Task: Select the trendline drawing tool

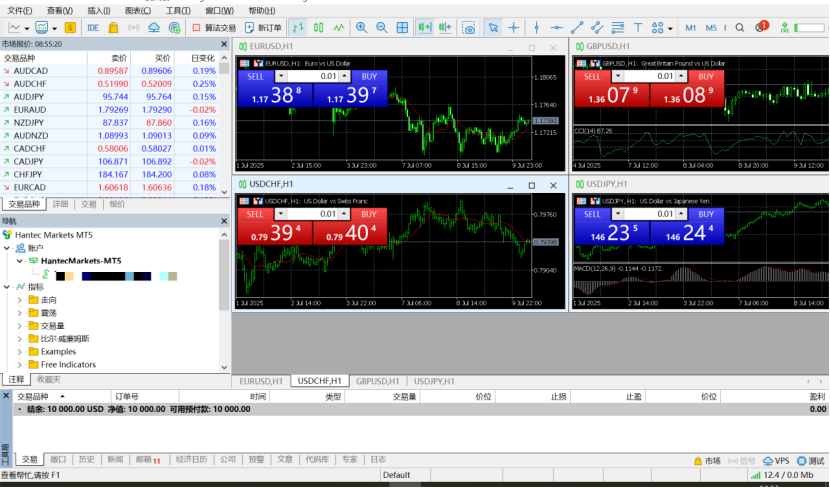Action: (x=577, y=28)
